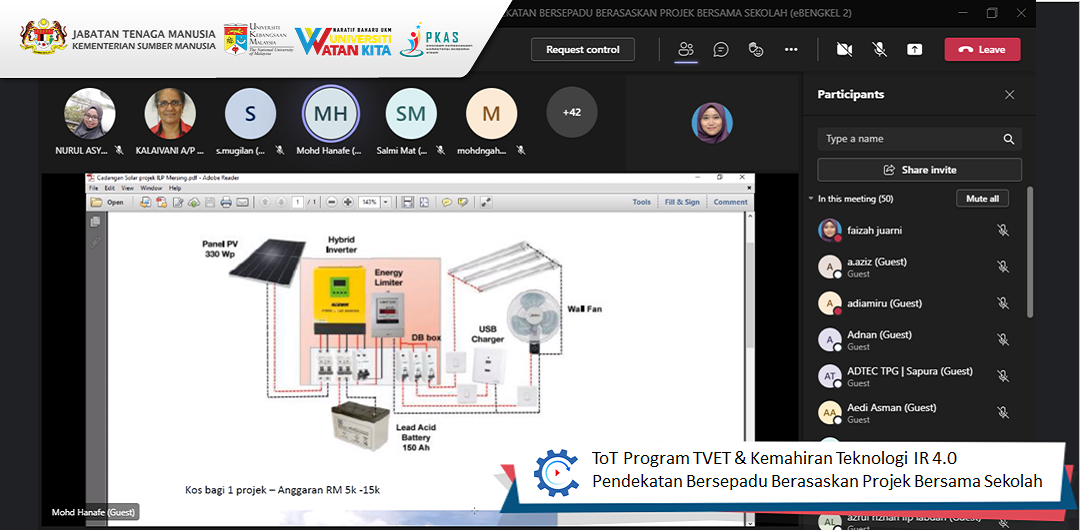Open the meeting chat icon
The width and height of the screenshot is (1080, 530).
(x=721, y=49)
